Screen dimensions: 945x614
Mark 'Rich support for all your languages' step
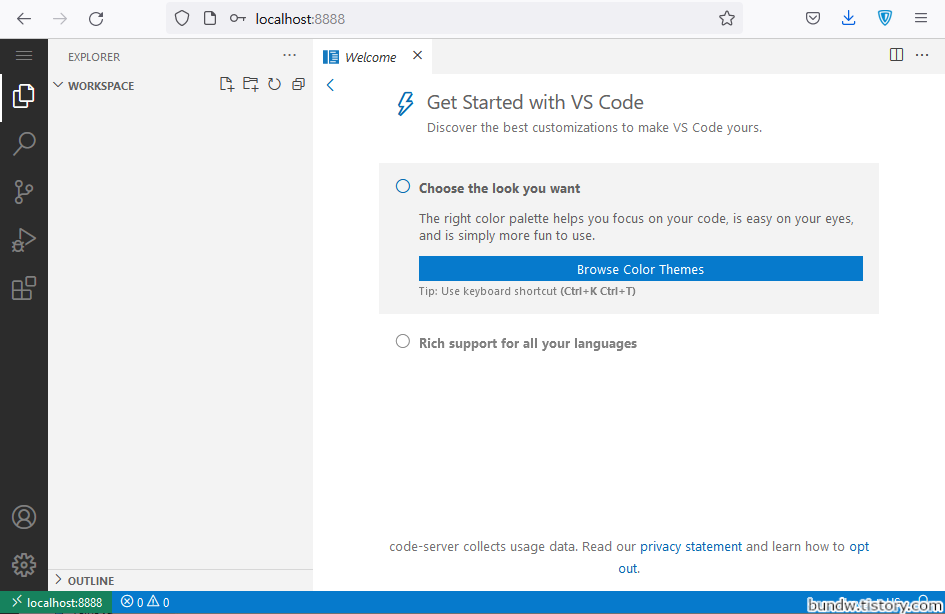coord(403,342)
